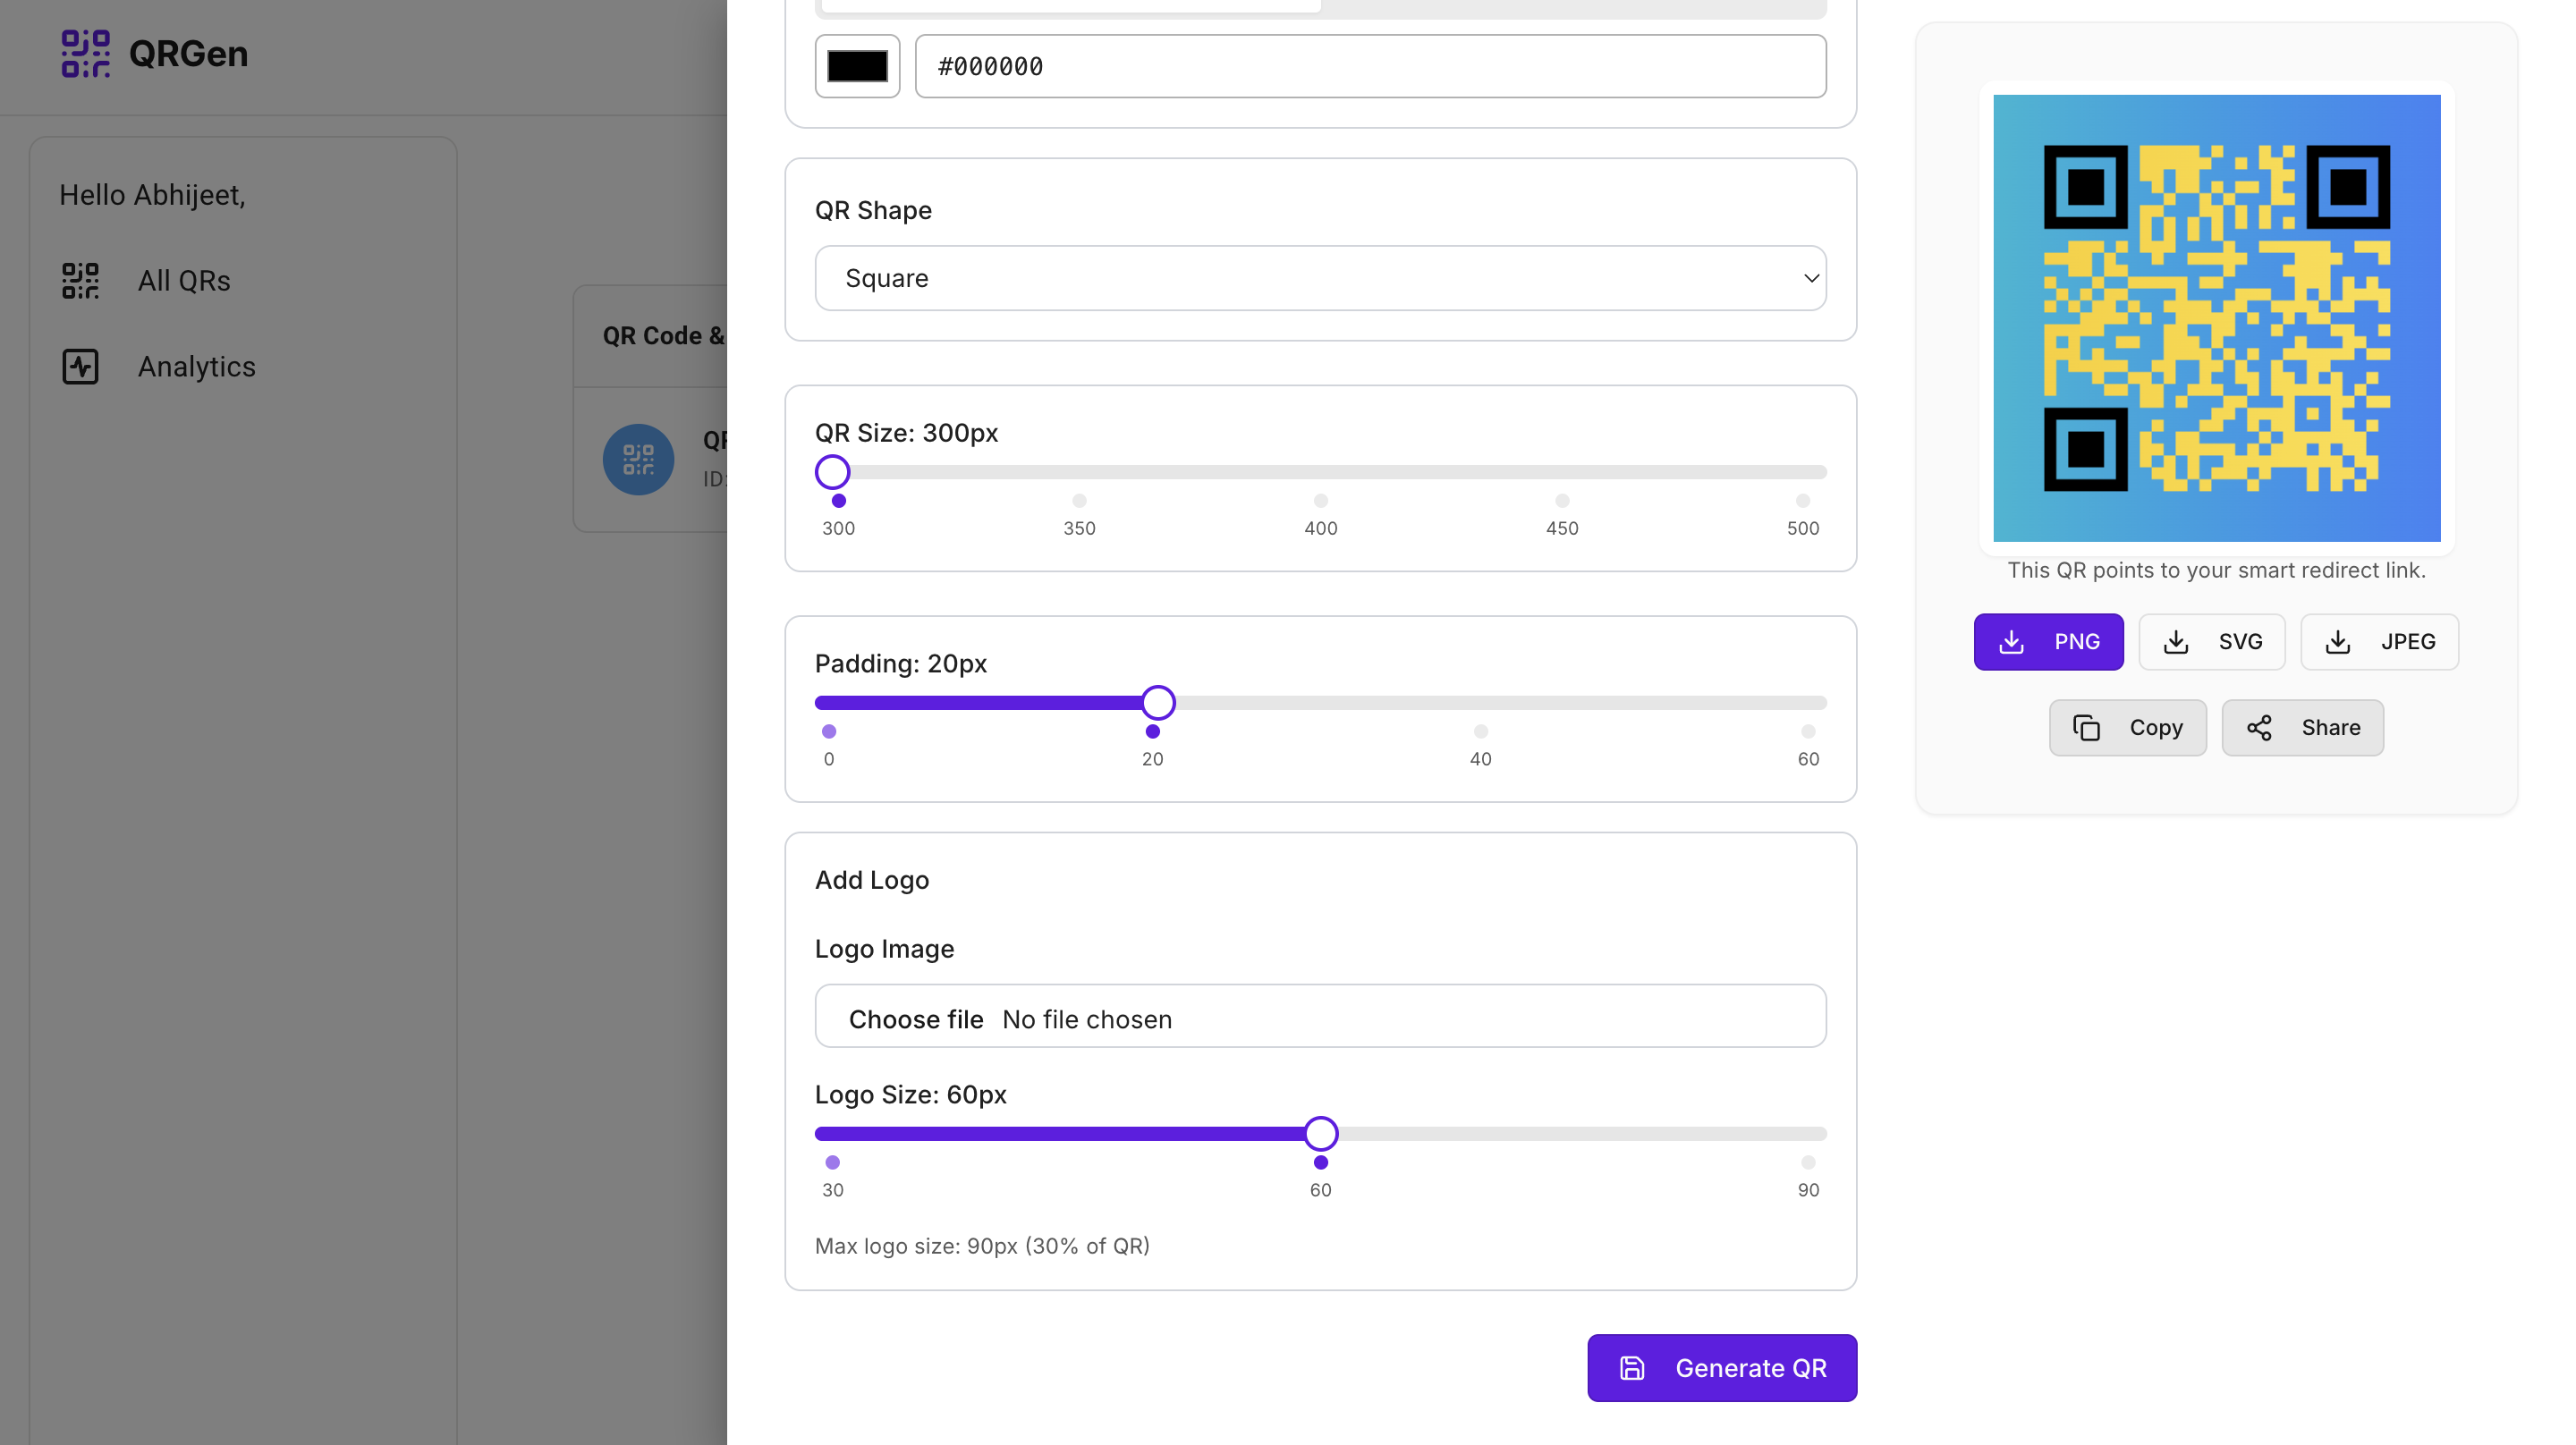
Task: Click the Copy icon button
Action: click(2127, 728)
